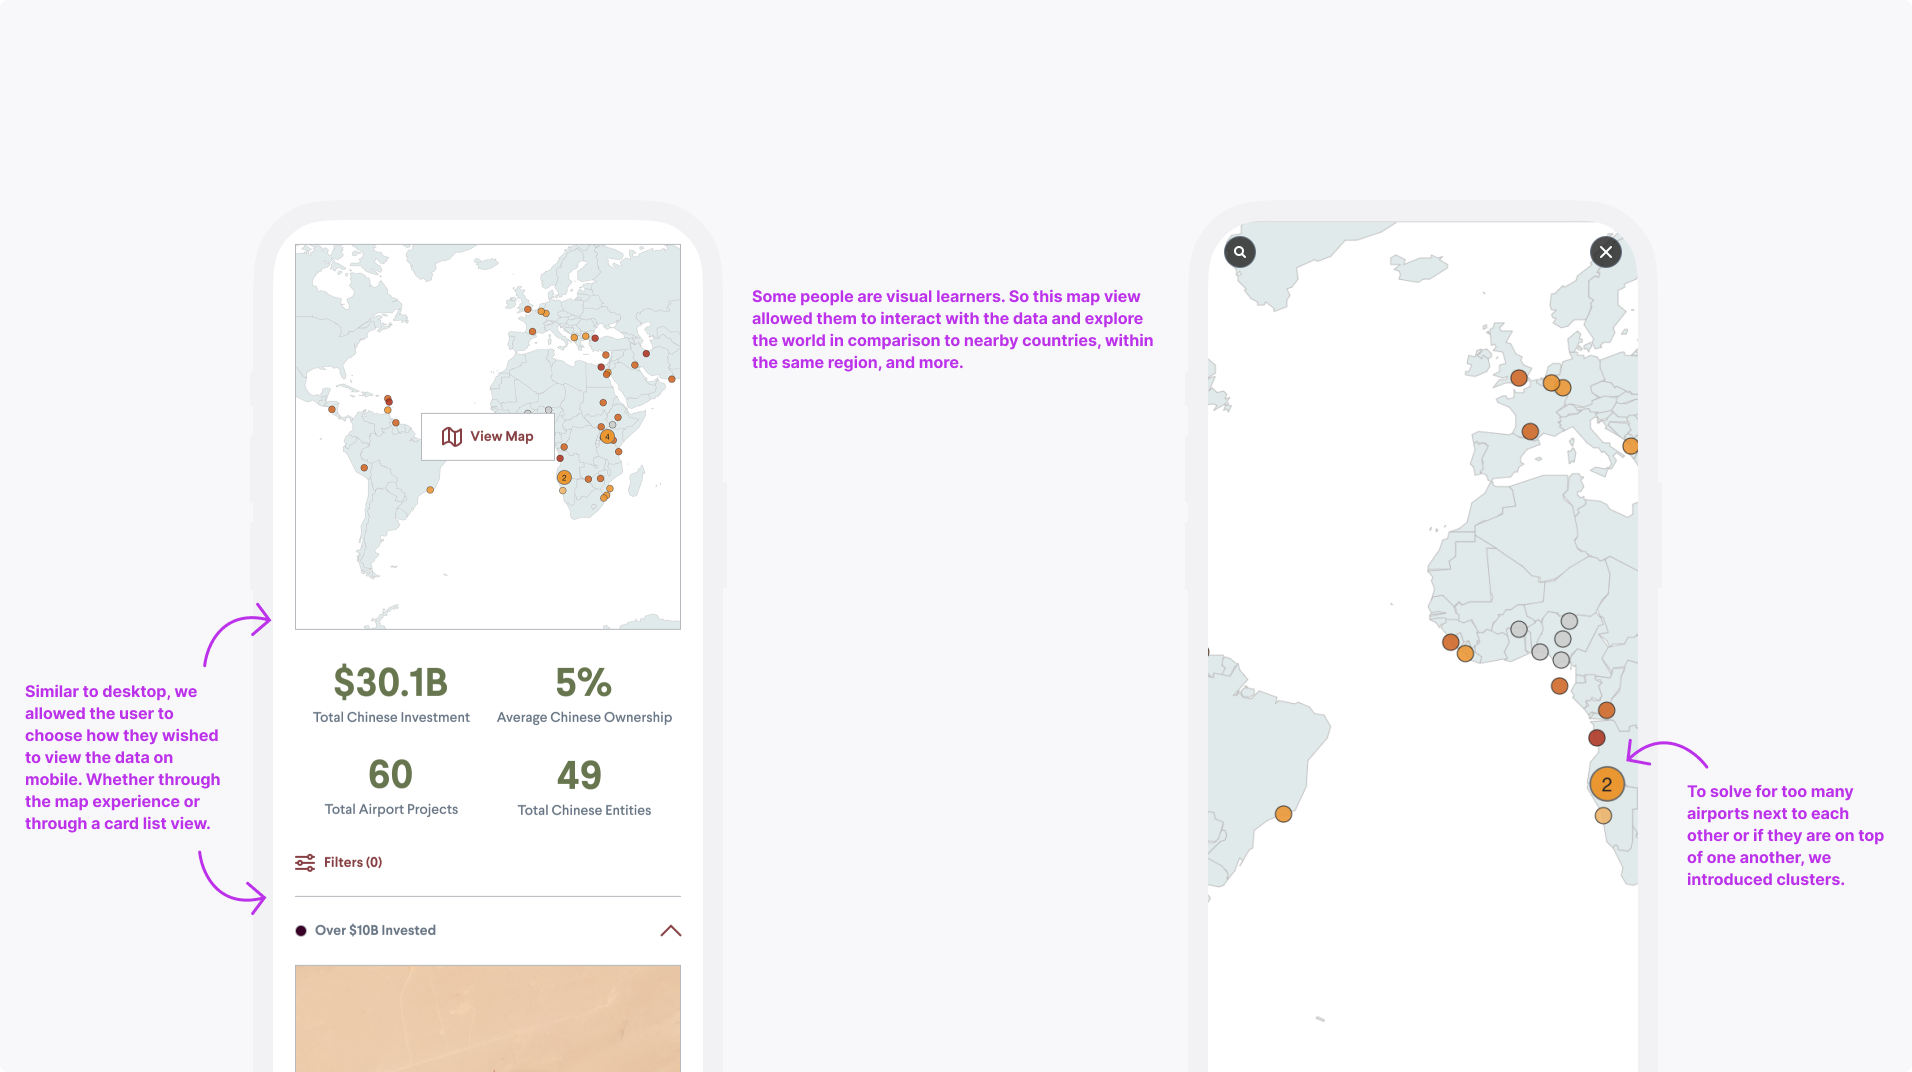Collapse the Over $10B Invested section
The image size is (1912, 1072).
[671, 930]
